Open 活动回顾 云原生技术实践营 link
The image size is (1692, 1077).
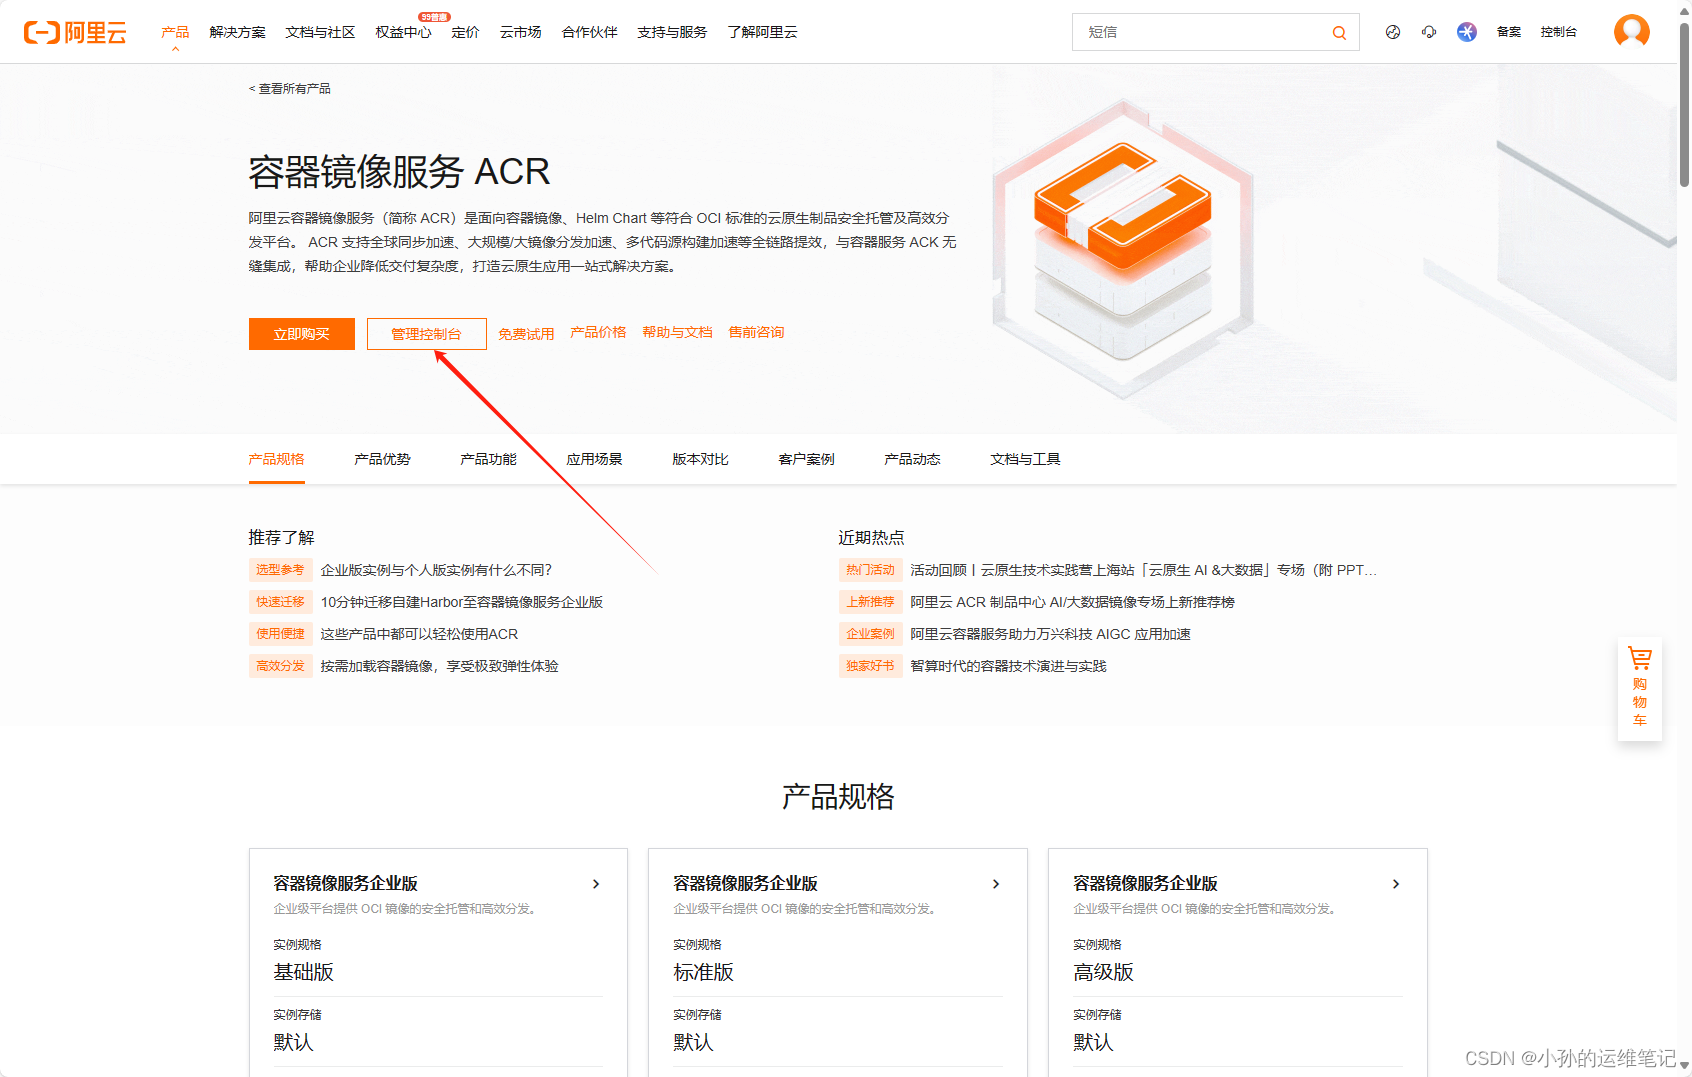(x=1143, y=570)
